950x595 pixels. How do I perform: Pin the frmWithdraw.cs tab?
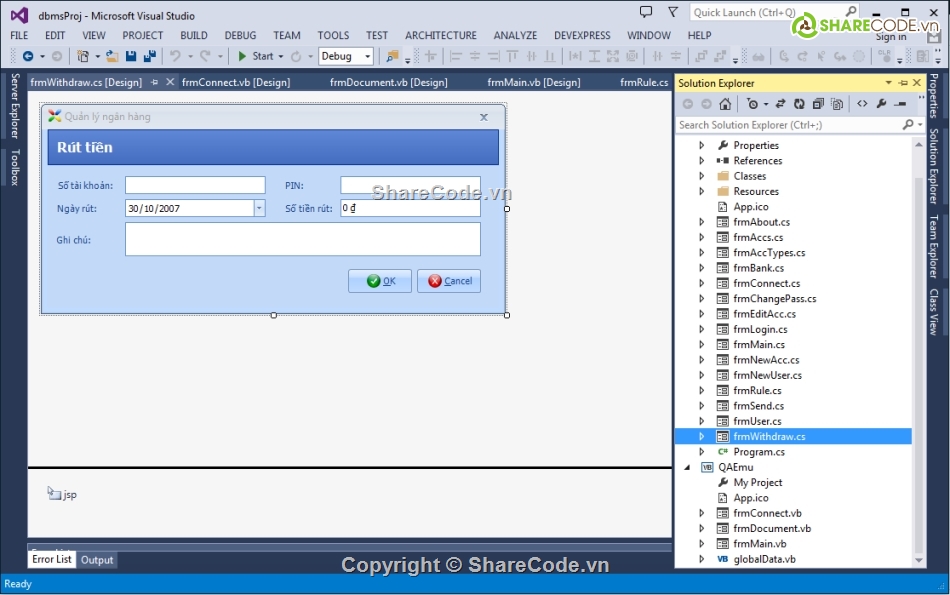[x=154, y=82]
